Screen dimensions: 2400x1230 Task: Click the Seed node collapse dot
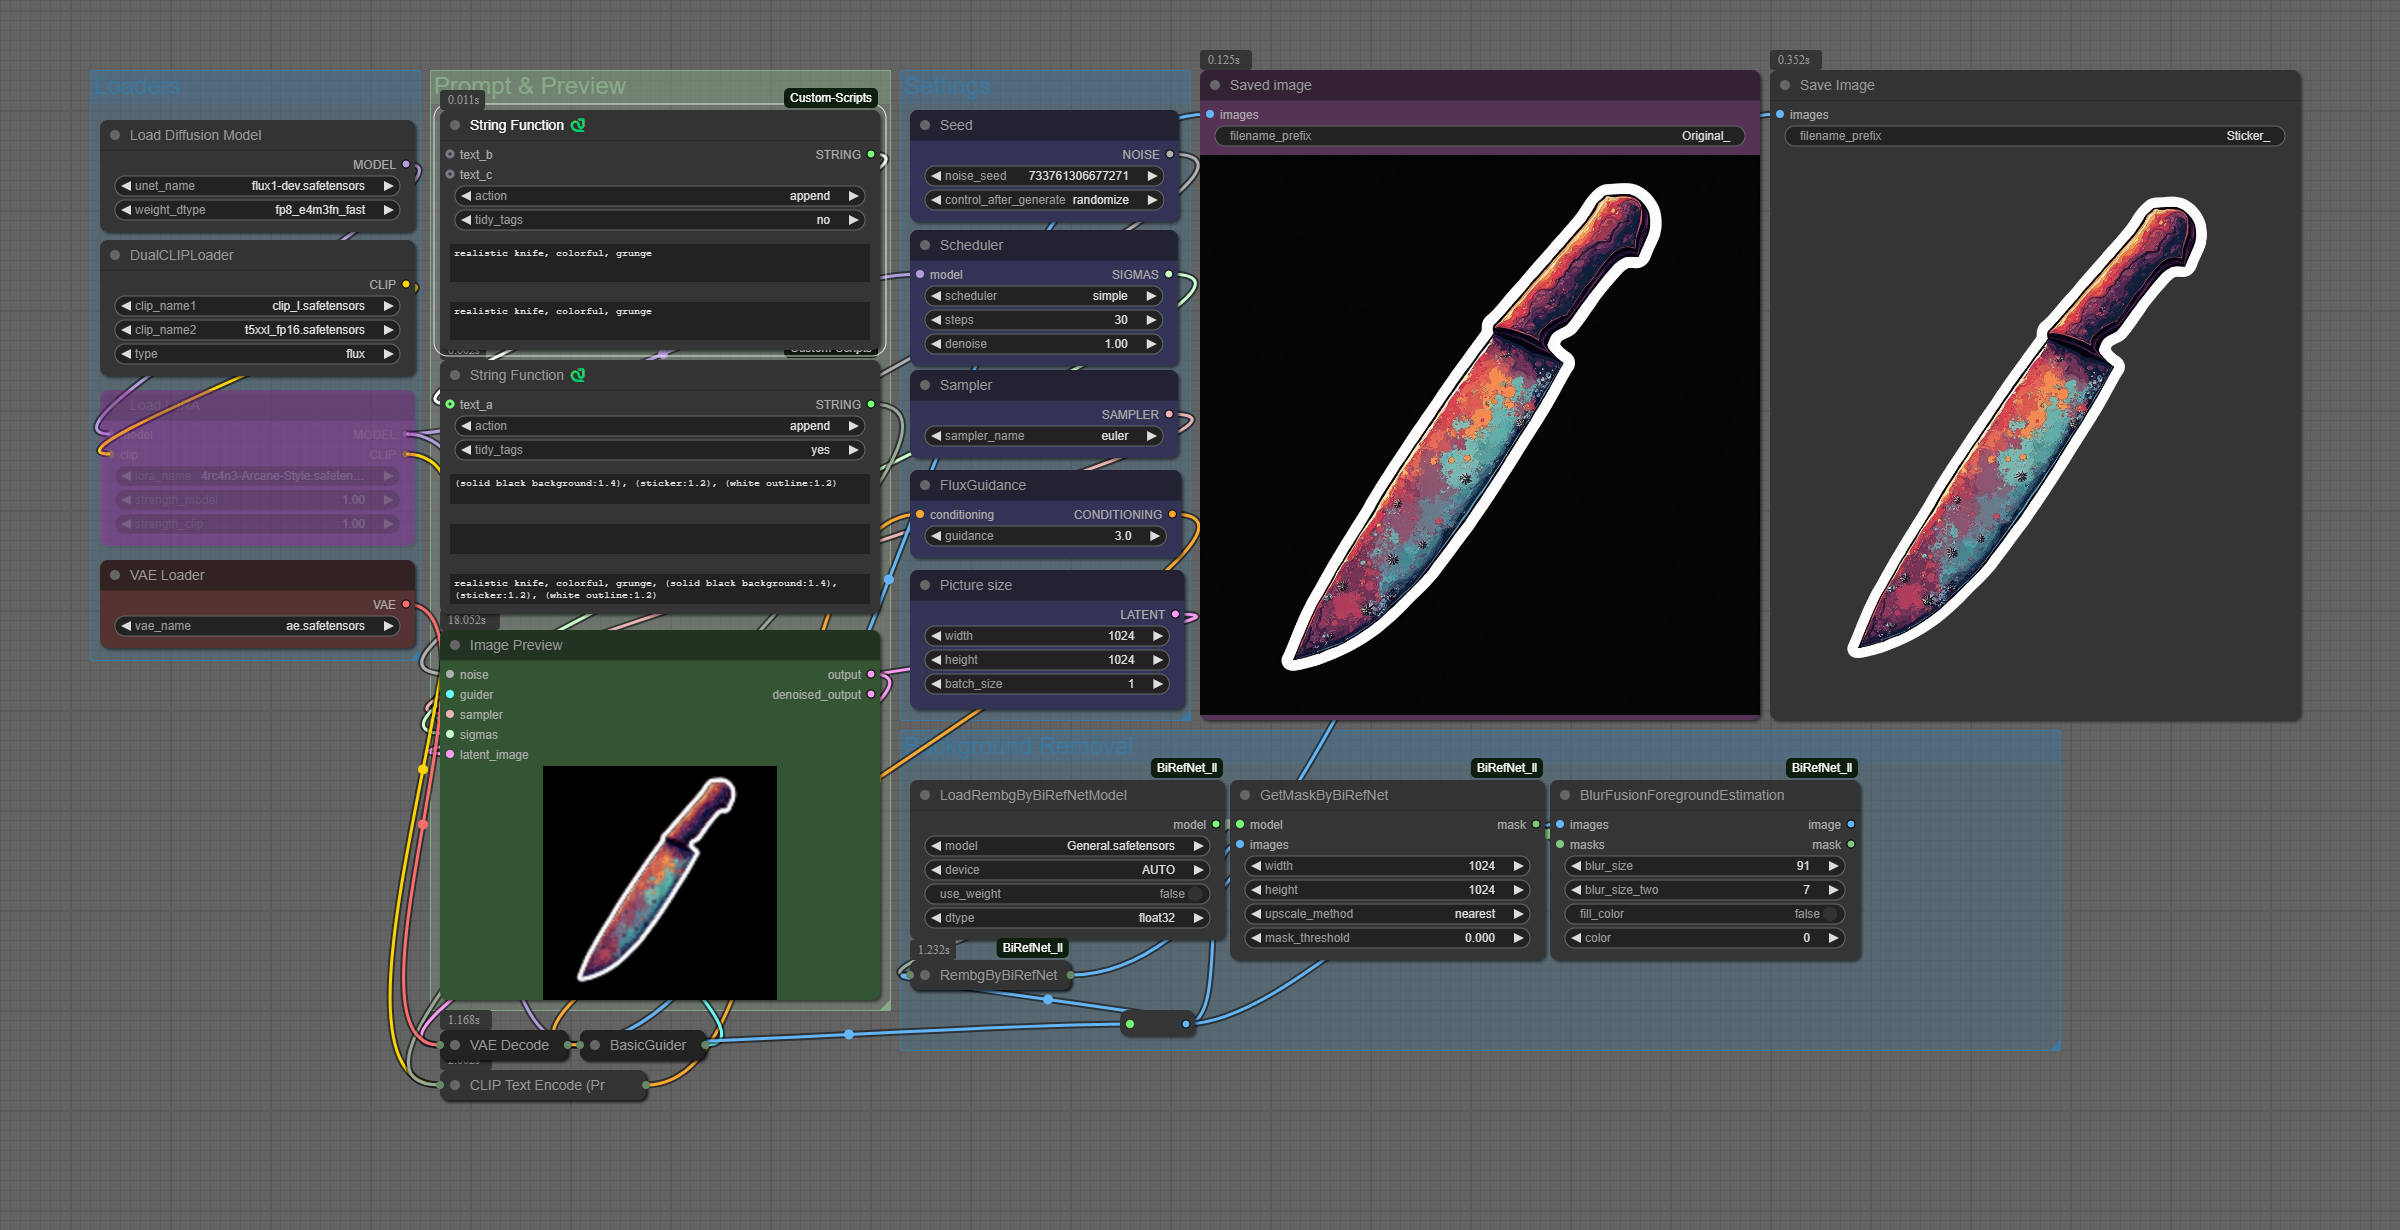tap(925, 125)
